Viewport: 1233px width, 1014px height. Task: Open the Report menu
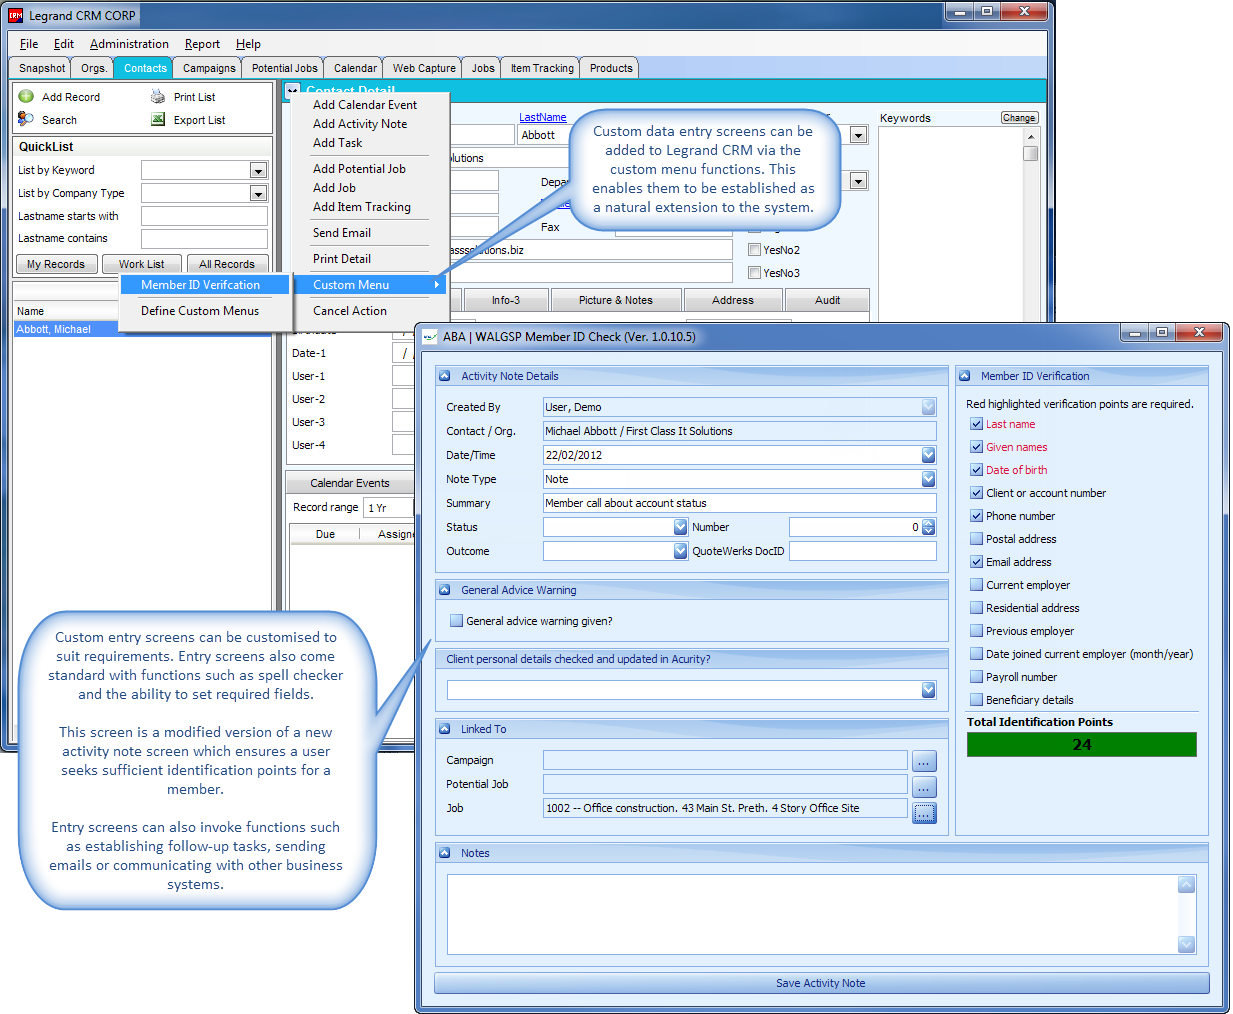[x=202, y=44]
